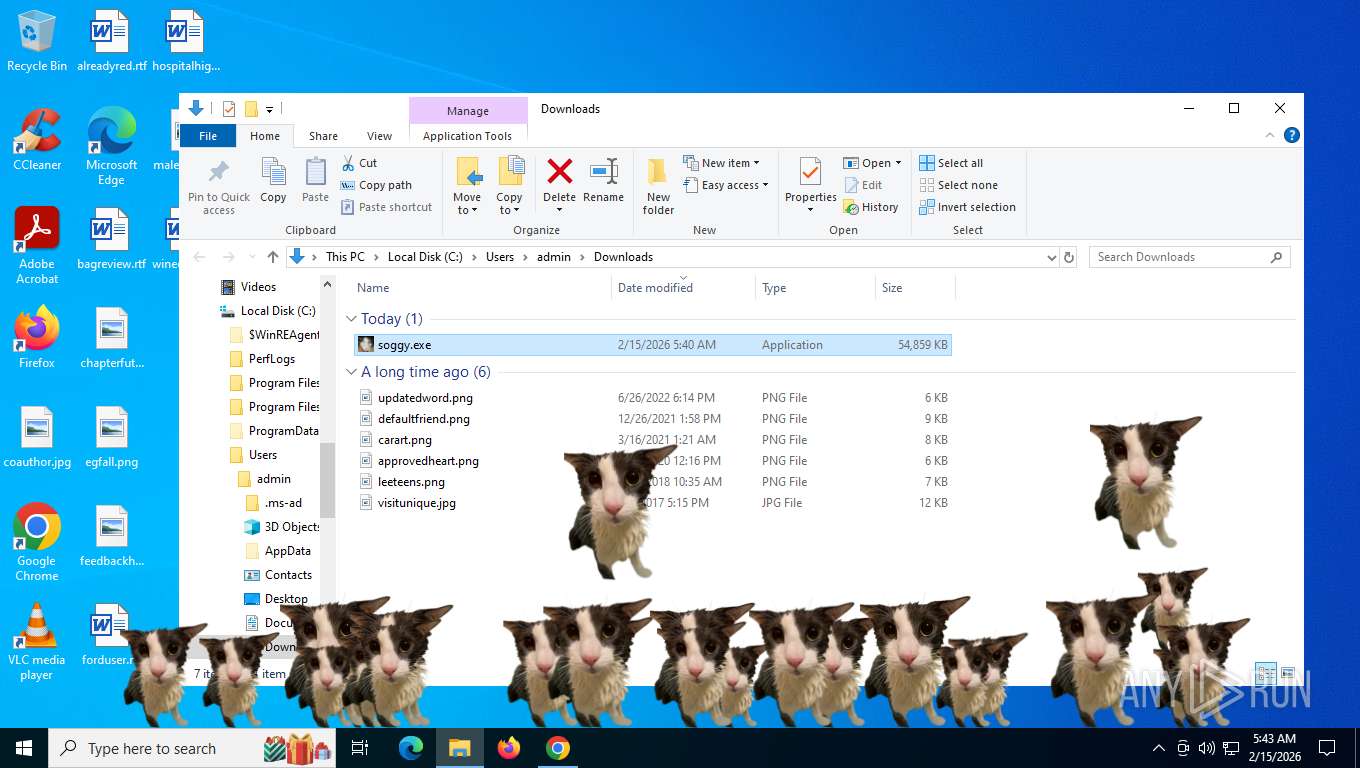Click the Windows Start button
This screenshot has height=768, width=1360.
tap(24, 748)
